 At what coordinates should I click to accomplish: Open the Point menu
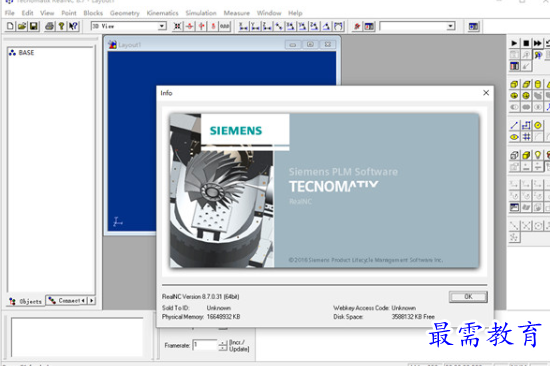[69, 13]
